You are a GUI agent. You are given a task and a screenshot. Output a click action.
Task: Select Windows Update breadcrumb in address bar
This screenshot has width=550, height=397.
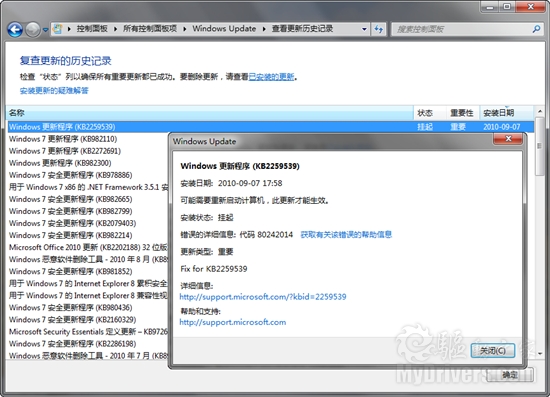tap(224, 29)
